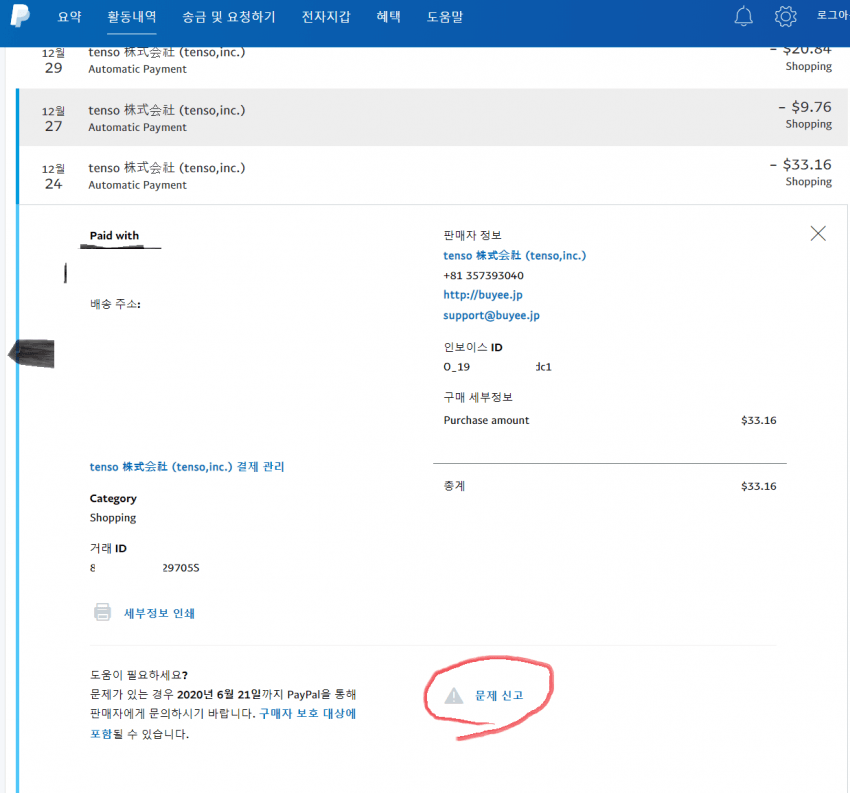Click the warning triangle icon beside 문제 신고
Viewport: 850px width, 793px height.
click(x=454, y=695)
